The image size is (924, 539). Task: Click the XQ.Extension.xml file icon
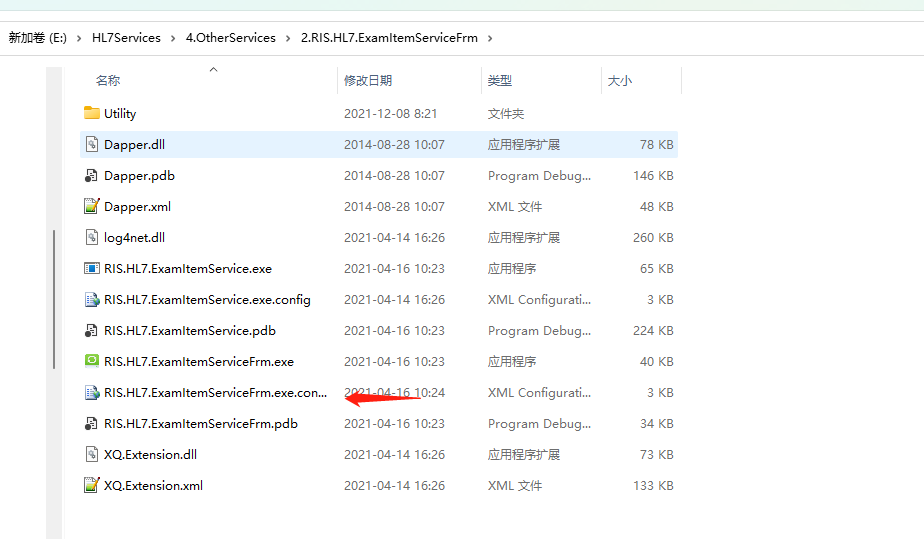pyautogui.click(x=91, y=485)
